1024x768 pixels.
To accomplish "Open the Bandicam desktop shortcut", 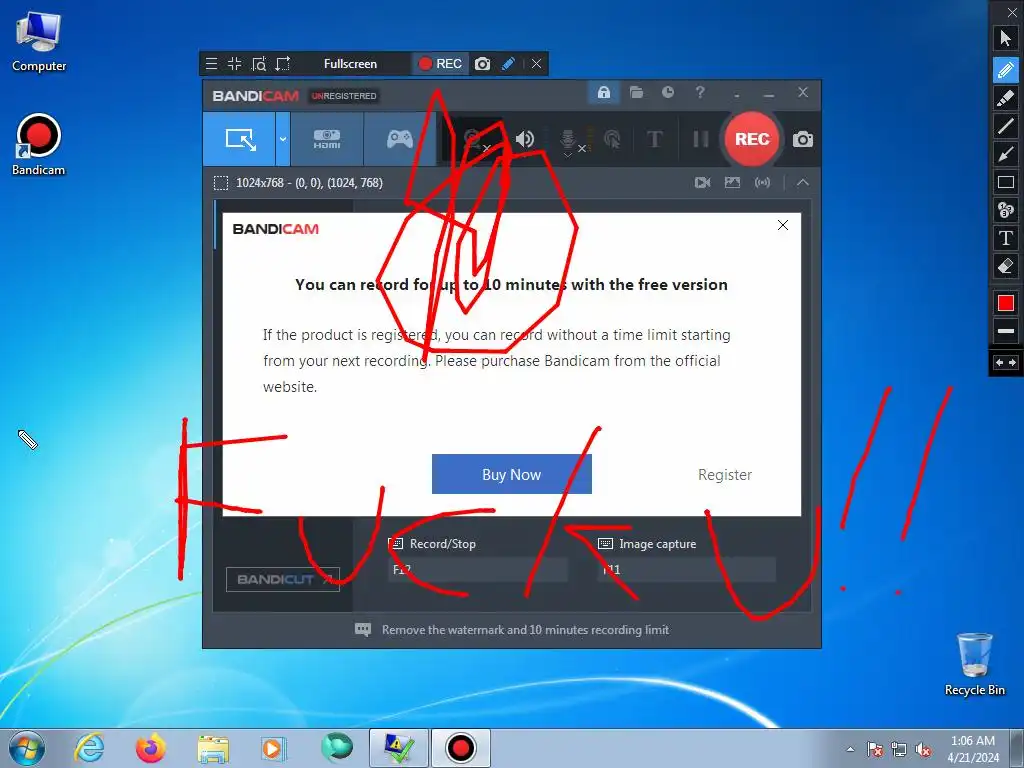I will coord(39,145).
